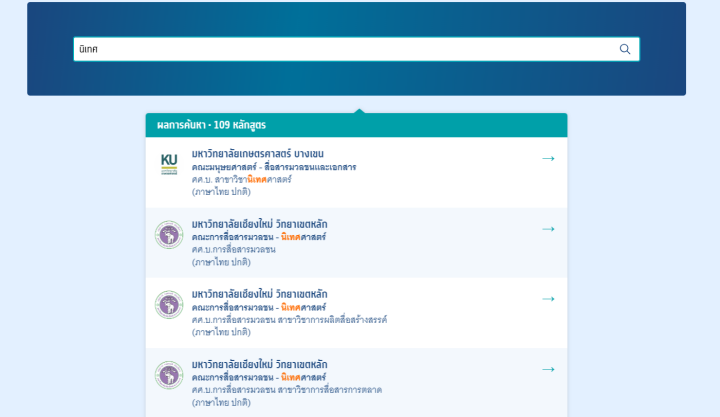Click the magnifier search icon
Viewport: 720px width, 417px height.
tap(625, 49)
